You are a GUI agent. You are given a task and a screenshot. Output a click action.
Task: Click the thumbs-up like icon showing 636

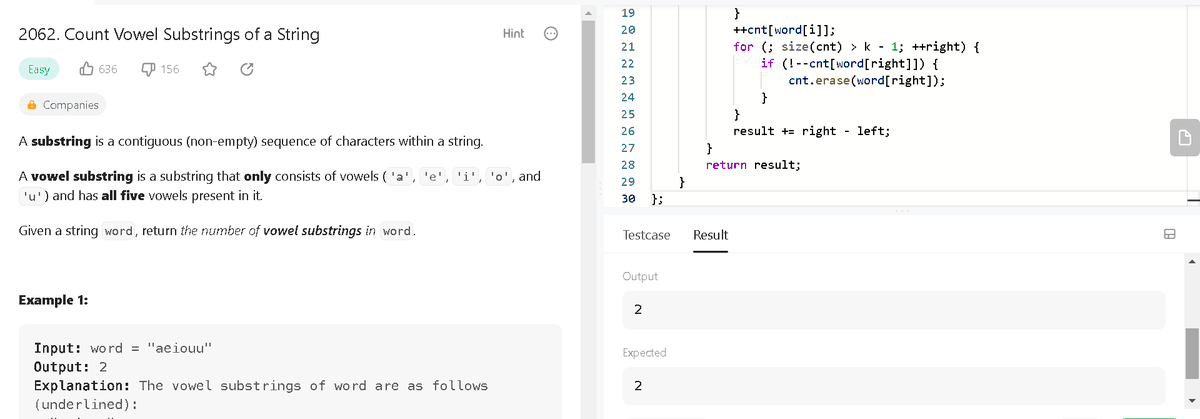pyautogui.click(x=87, y=69)
